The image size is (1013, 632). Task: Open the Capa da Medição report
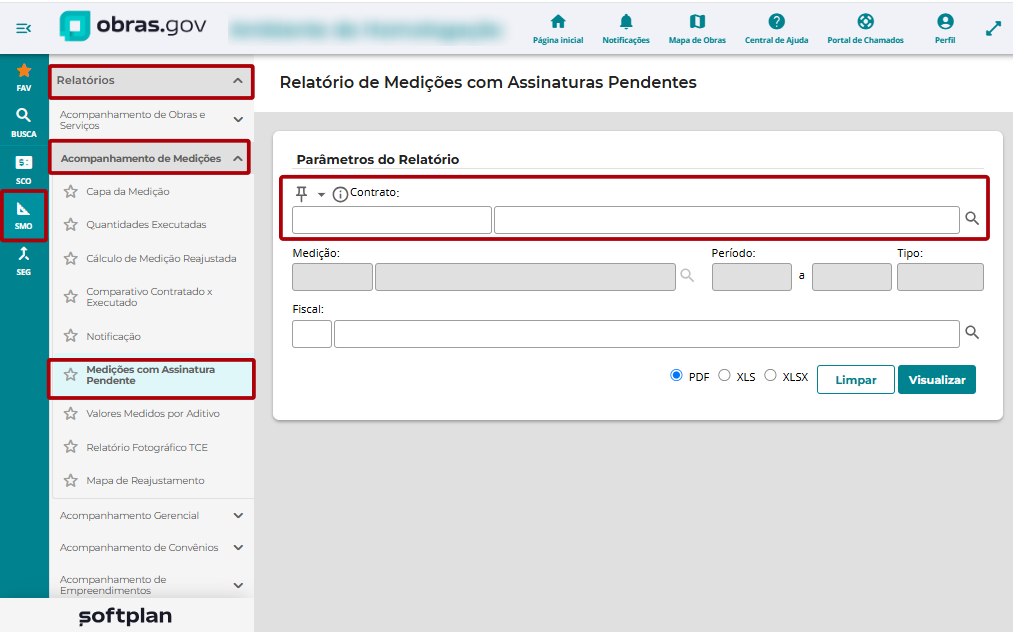128,191
